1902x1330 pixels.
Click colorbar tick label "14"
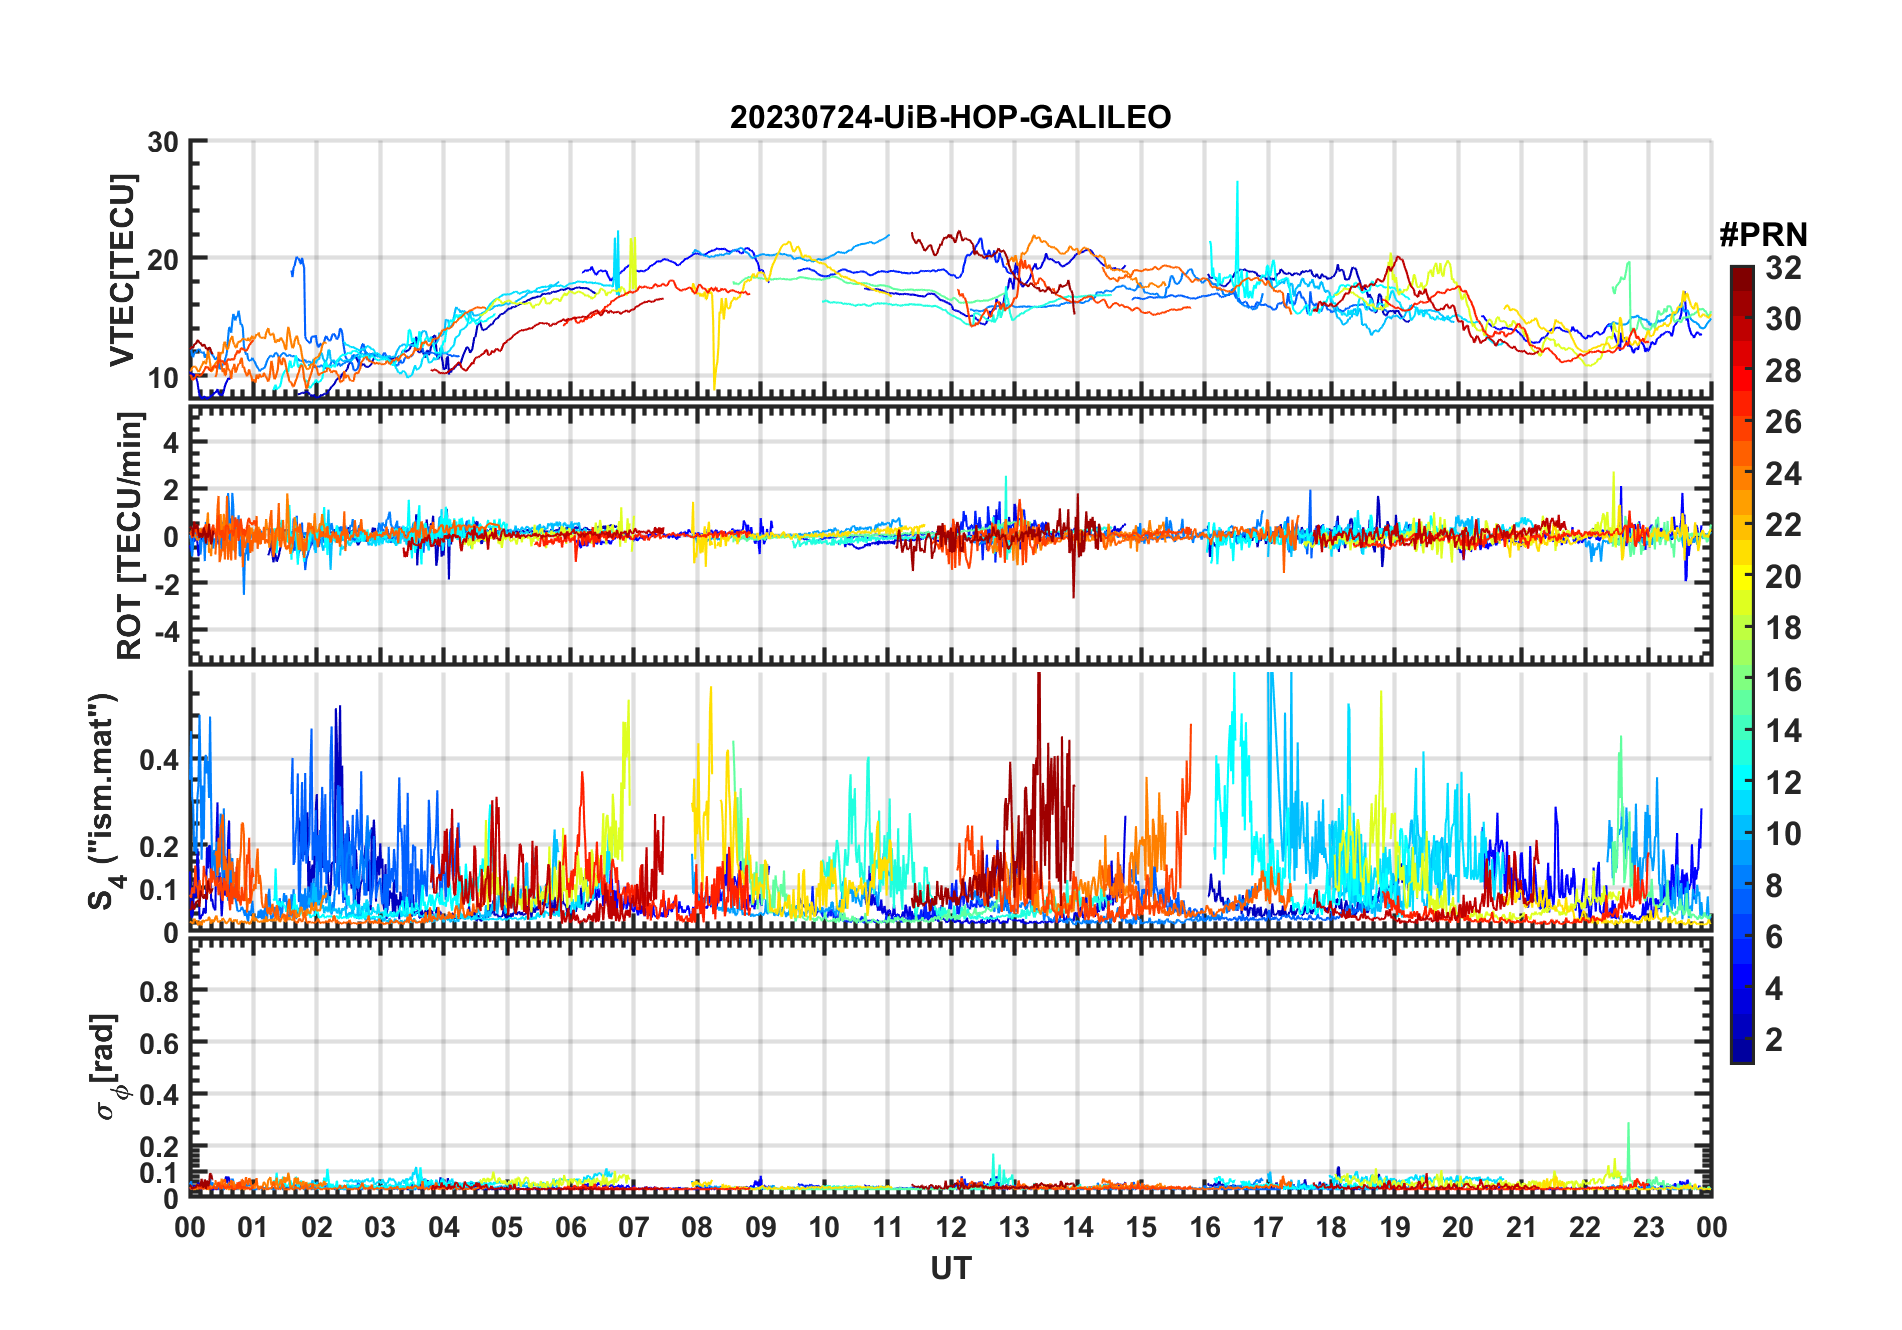1783,731
